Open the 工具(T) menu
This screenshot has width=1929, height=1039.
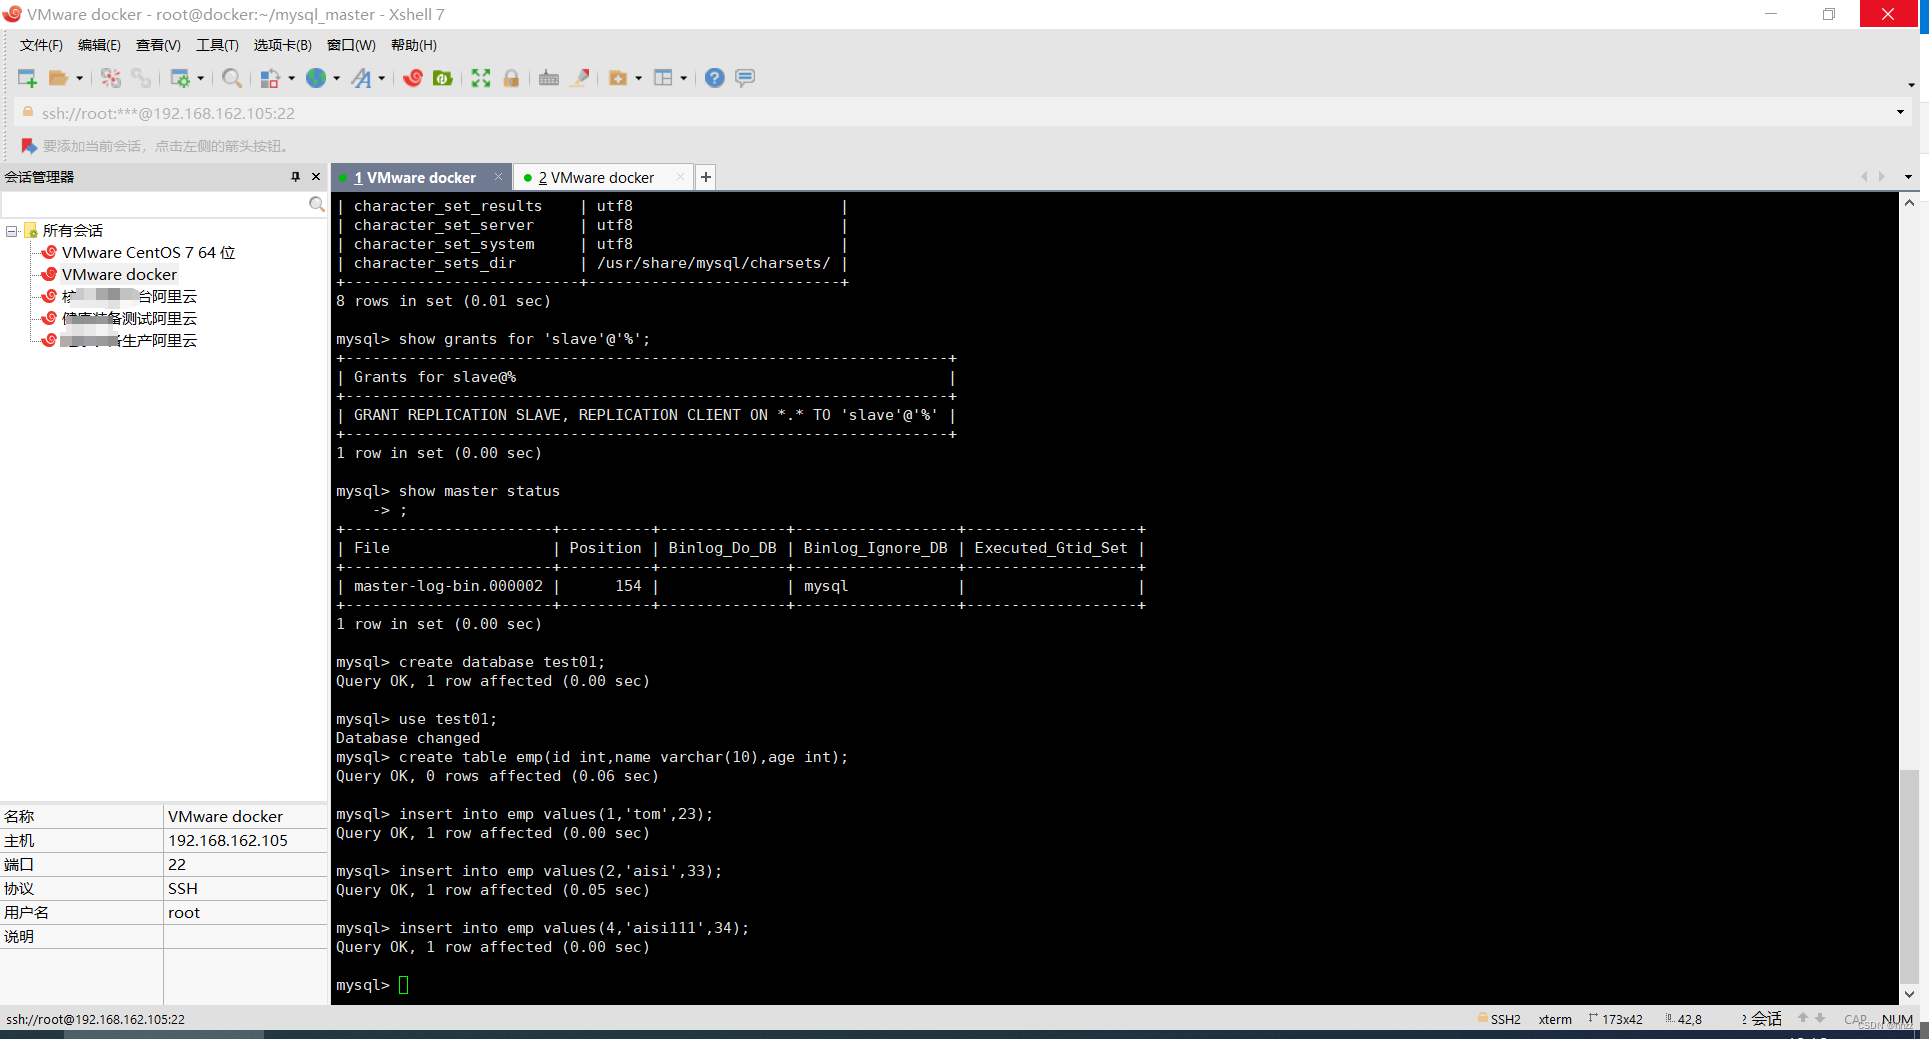pos(217,45)
